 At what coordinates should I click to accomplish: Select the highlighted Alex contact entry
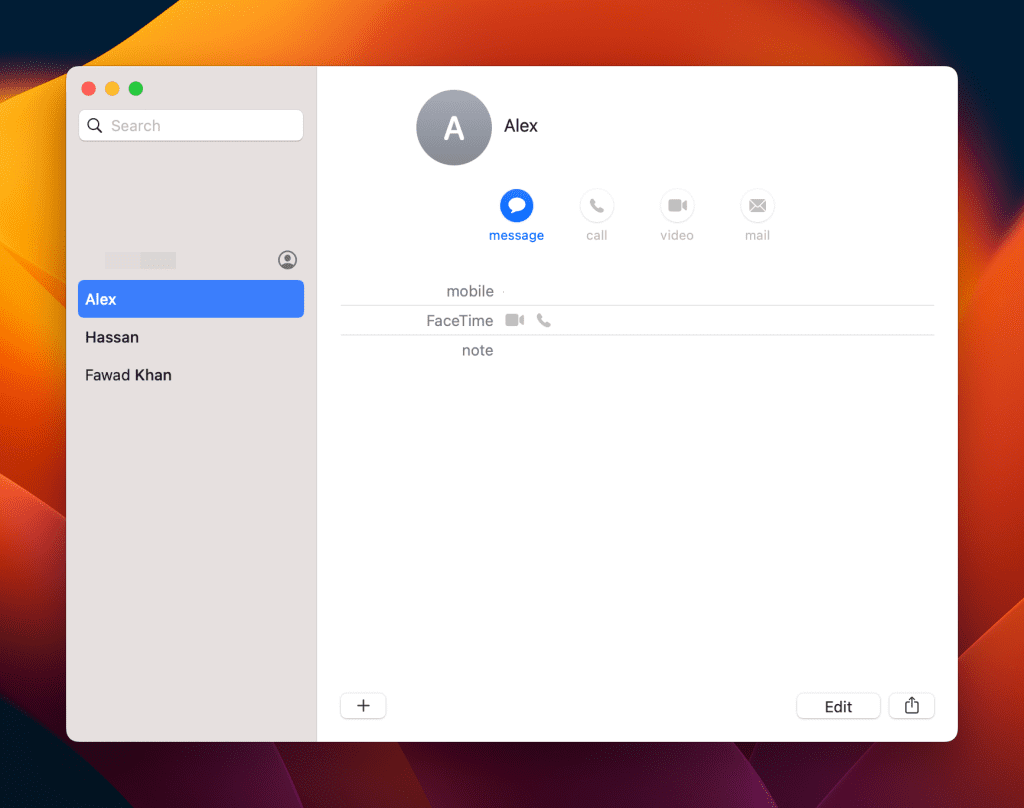tap(190, 299)
